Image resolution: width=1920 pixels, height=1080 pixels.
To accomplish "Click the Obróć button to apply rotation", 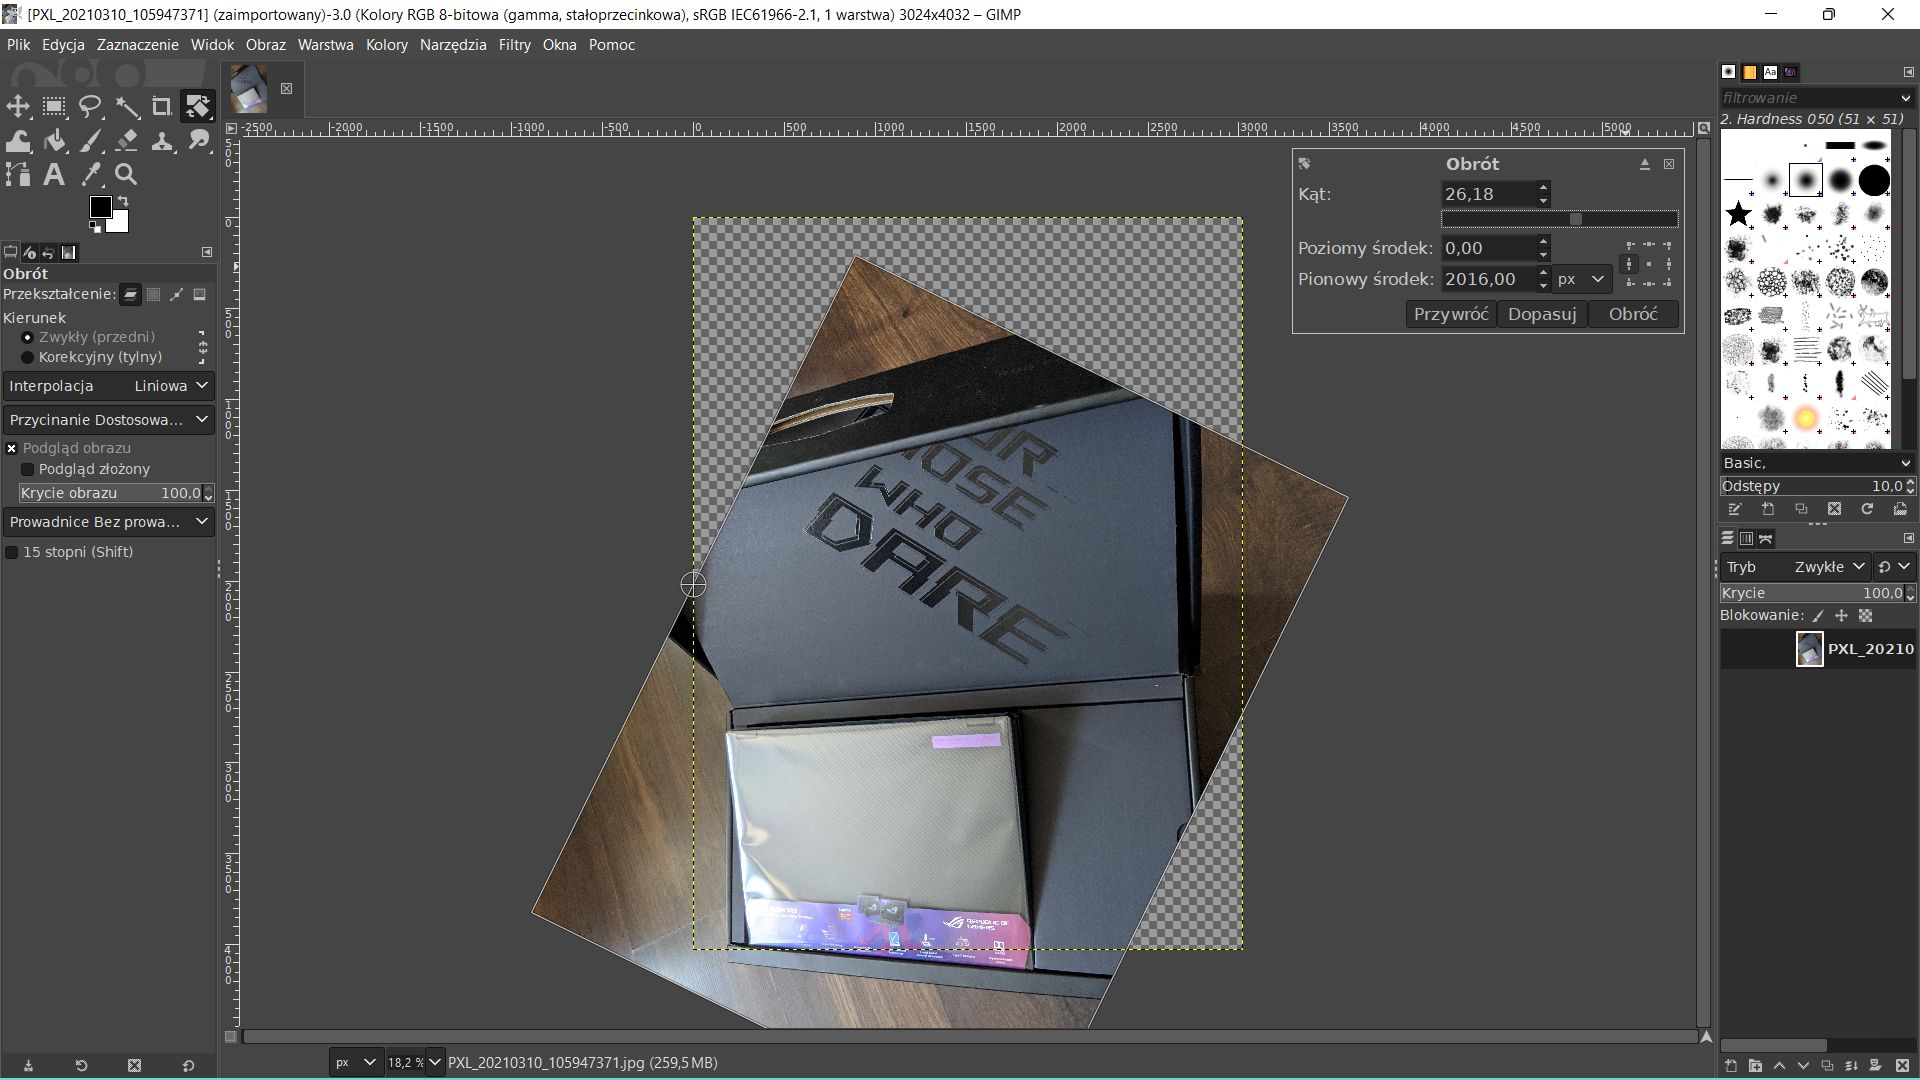I will (x=1634, y=314).
